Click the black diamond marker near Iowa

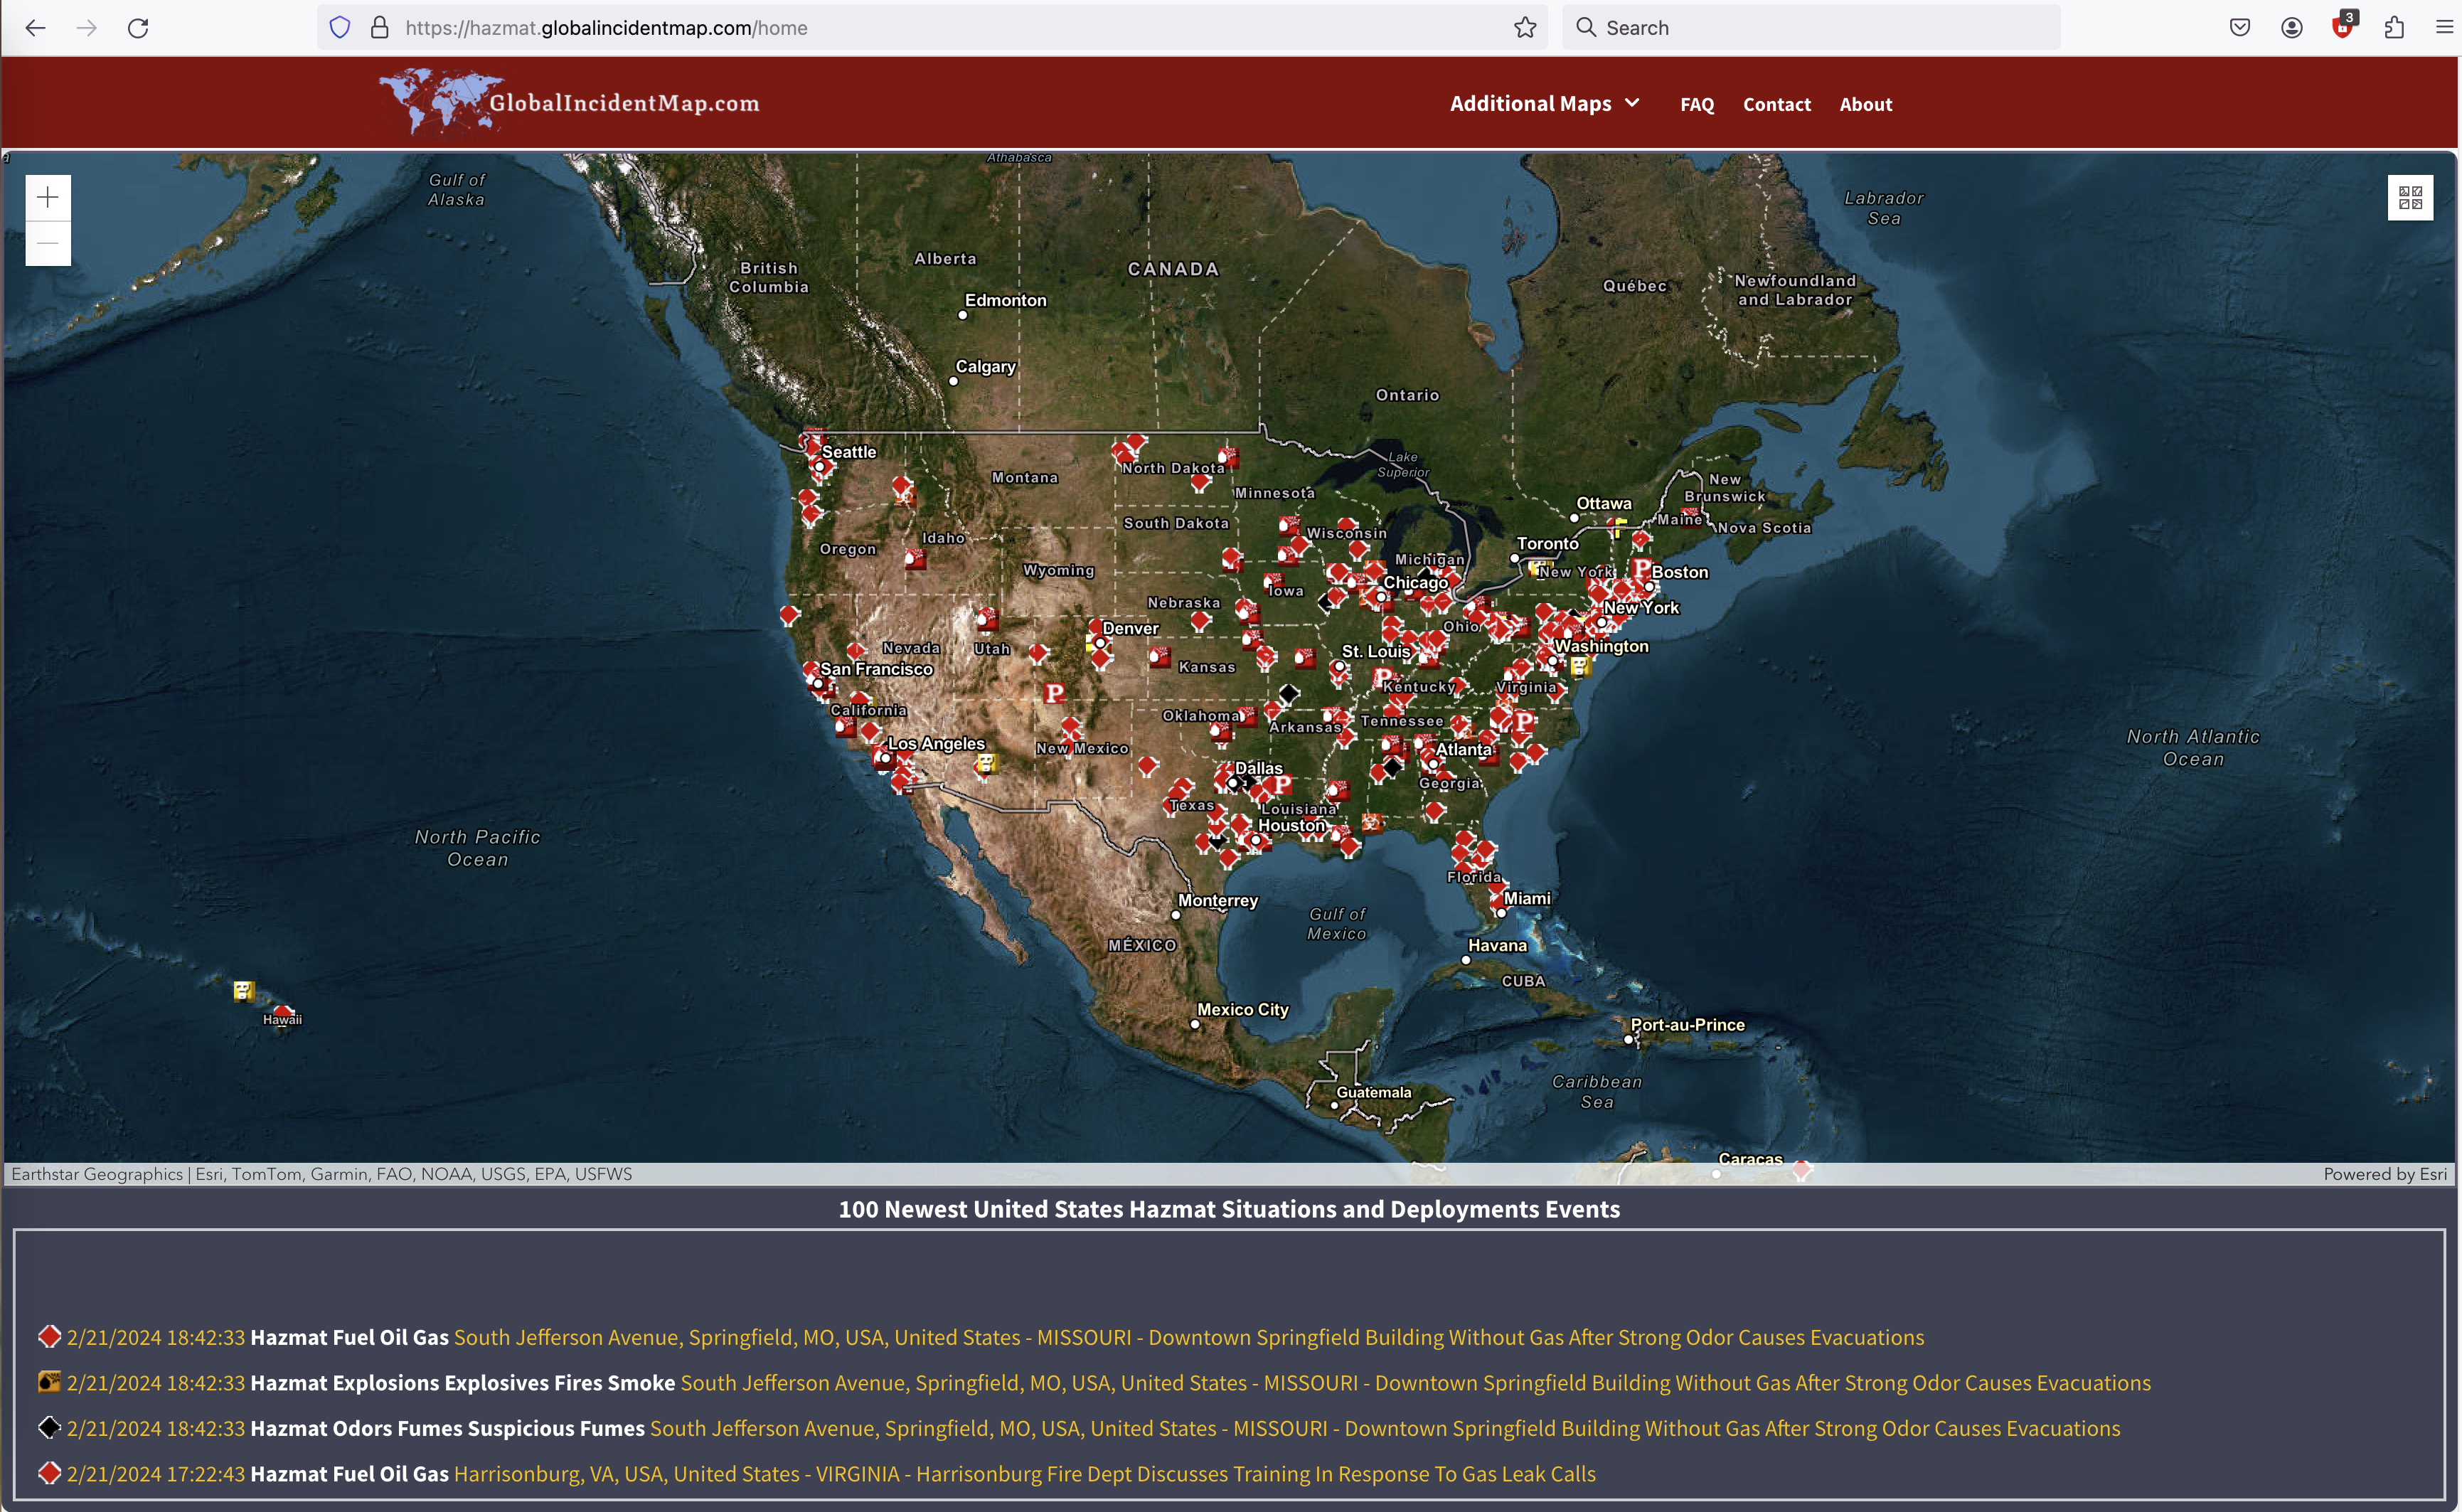(x=1326, y=602)
